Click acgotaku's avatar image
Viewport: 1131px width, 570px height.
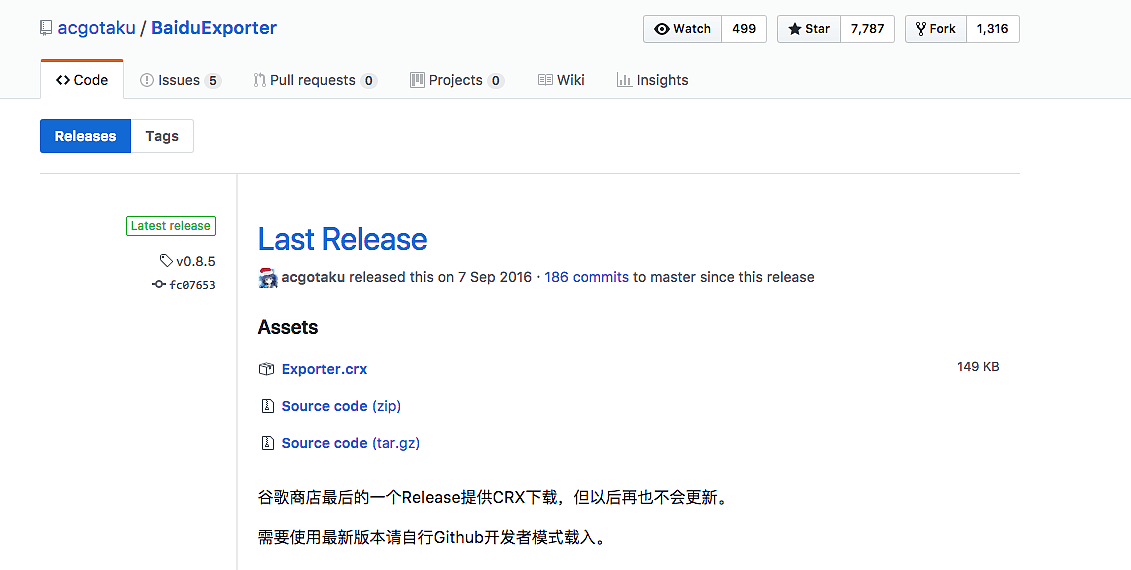[x=268, y=278]
